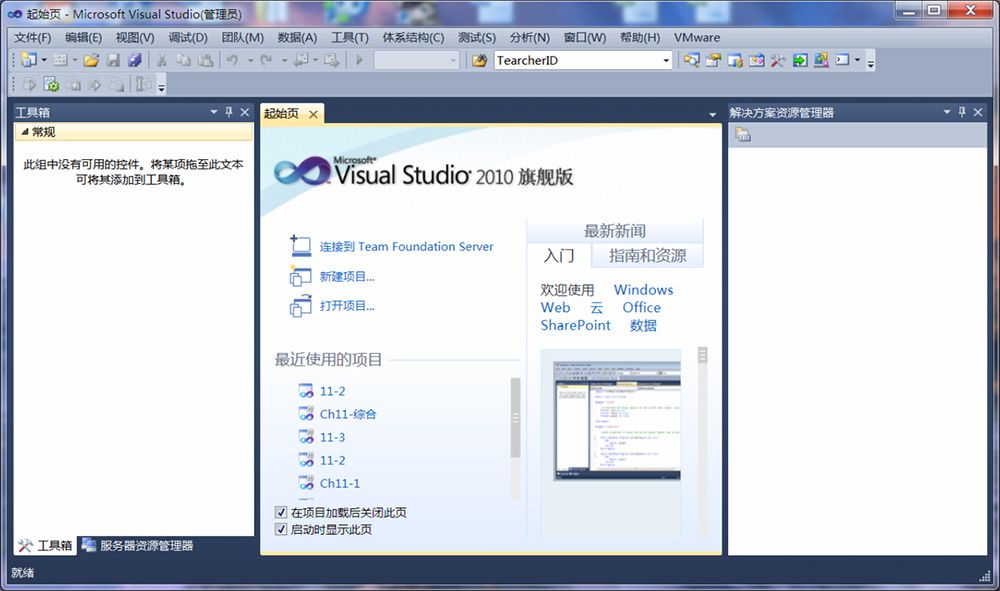Click the Office welcome link
This screenshot has width=1000, height=591.
click(x=642, y=307)
